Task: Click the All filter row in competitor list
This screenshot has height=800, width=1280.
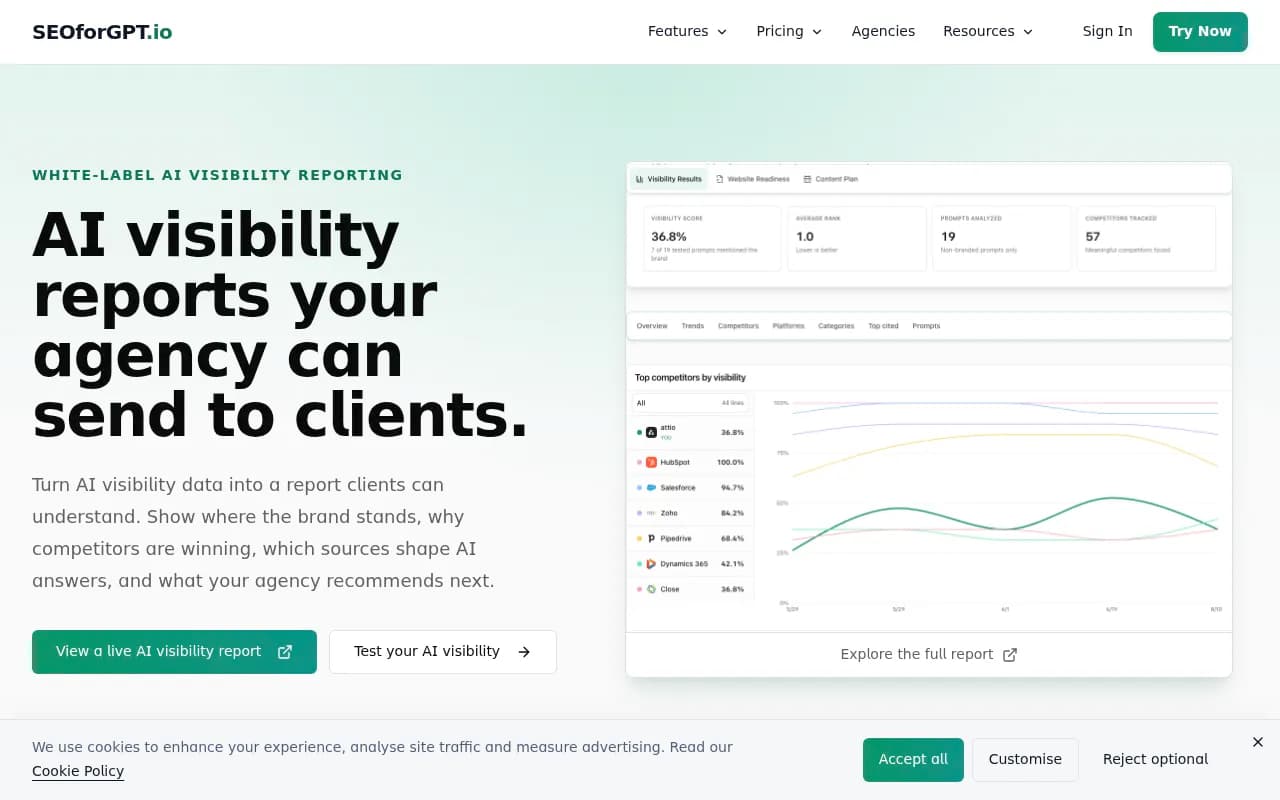Action: [x=691, y=403]
